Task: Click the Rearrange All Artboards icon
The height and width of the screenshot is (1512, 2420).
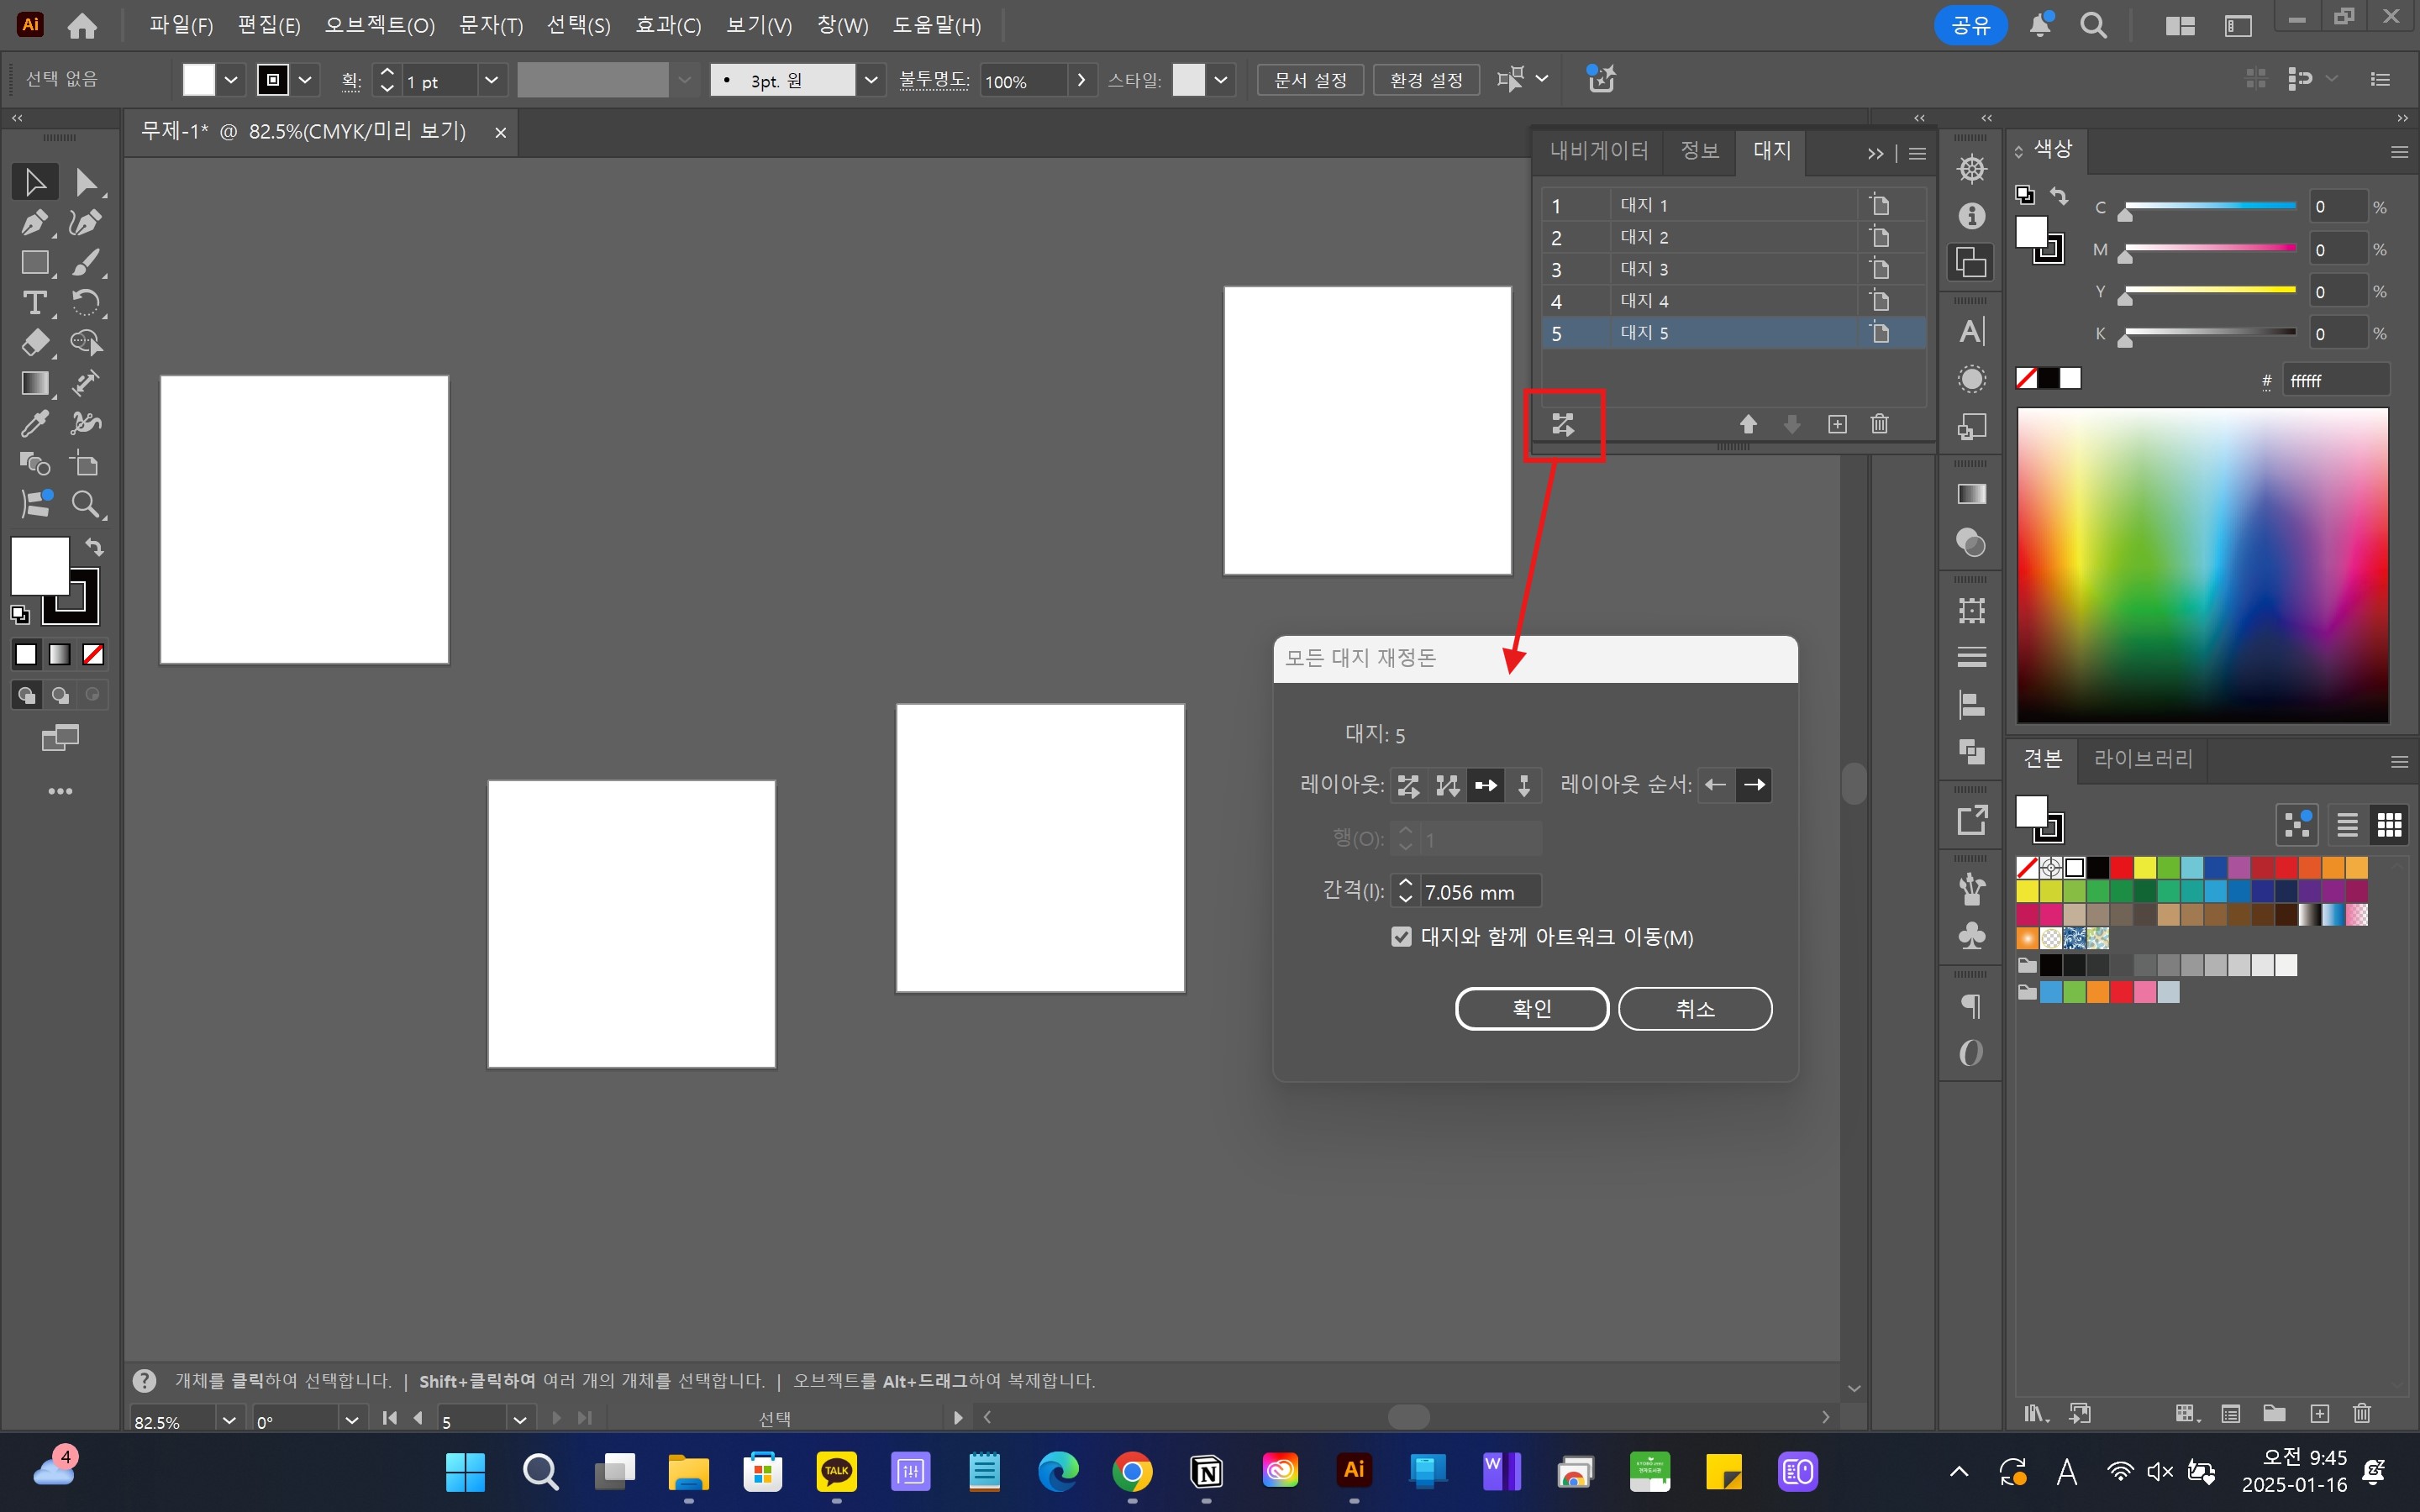Action: 1563,424
